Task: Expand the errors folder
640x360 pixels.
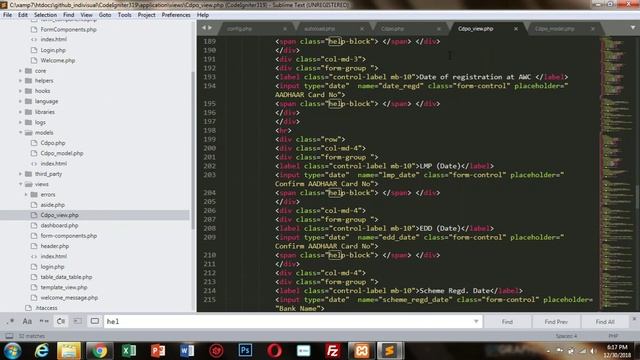Action: coord(26,195)
